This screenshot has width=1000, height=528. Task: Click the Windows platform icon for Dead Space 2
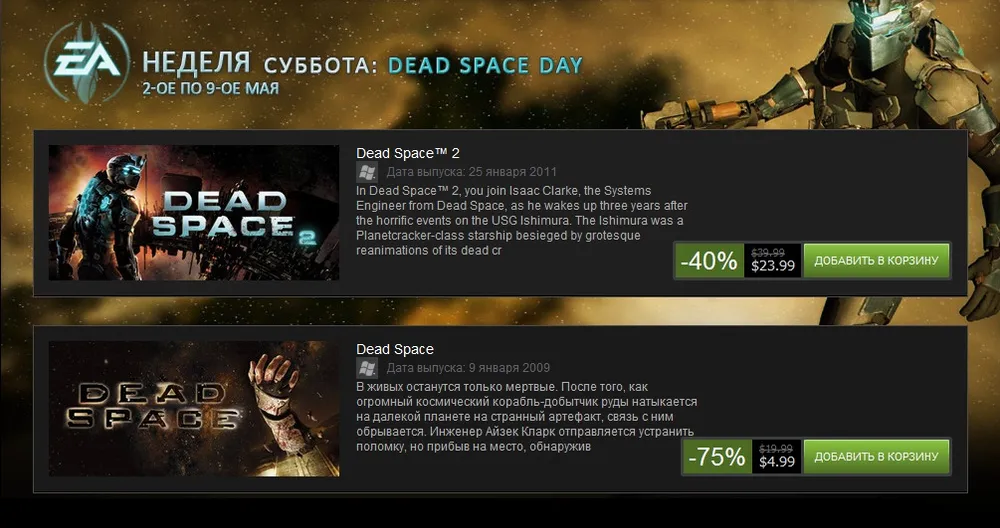pos(366,172)
